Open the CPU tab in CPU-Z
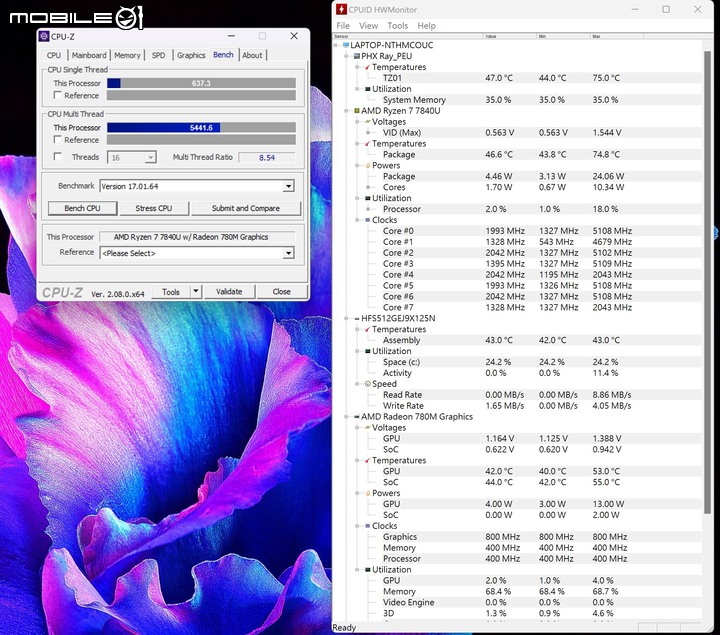 pyautogui.click(x=54, y=55)
